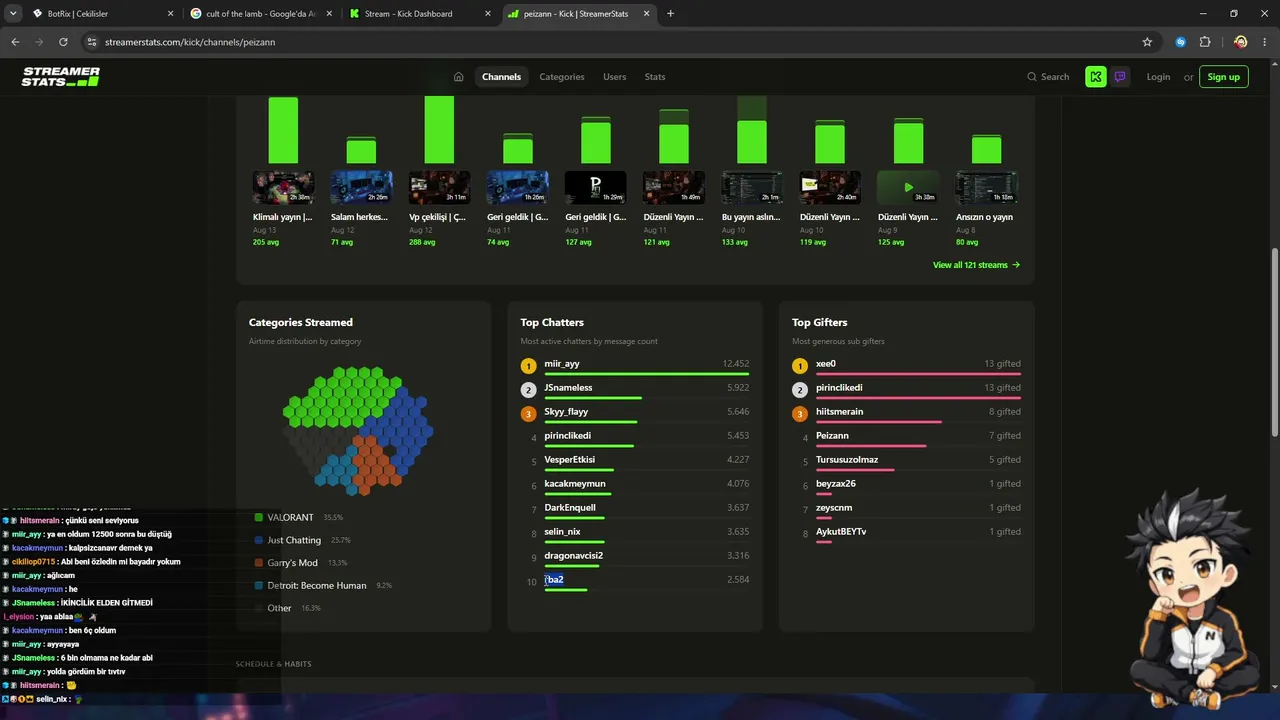Open the tab search dropdown arrow
This screenshot has height=720, width=1280.
(x=13, y=14)
